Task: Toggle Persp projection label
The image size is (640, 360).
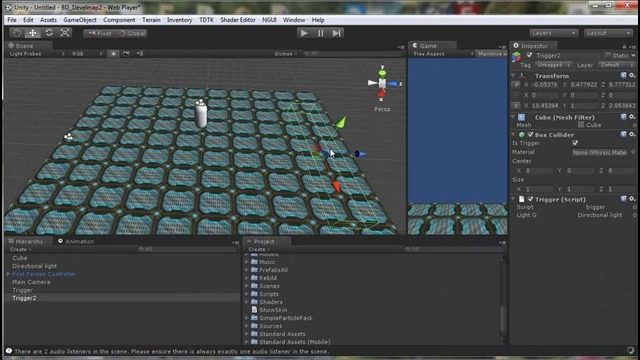Action: point(382,109)
